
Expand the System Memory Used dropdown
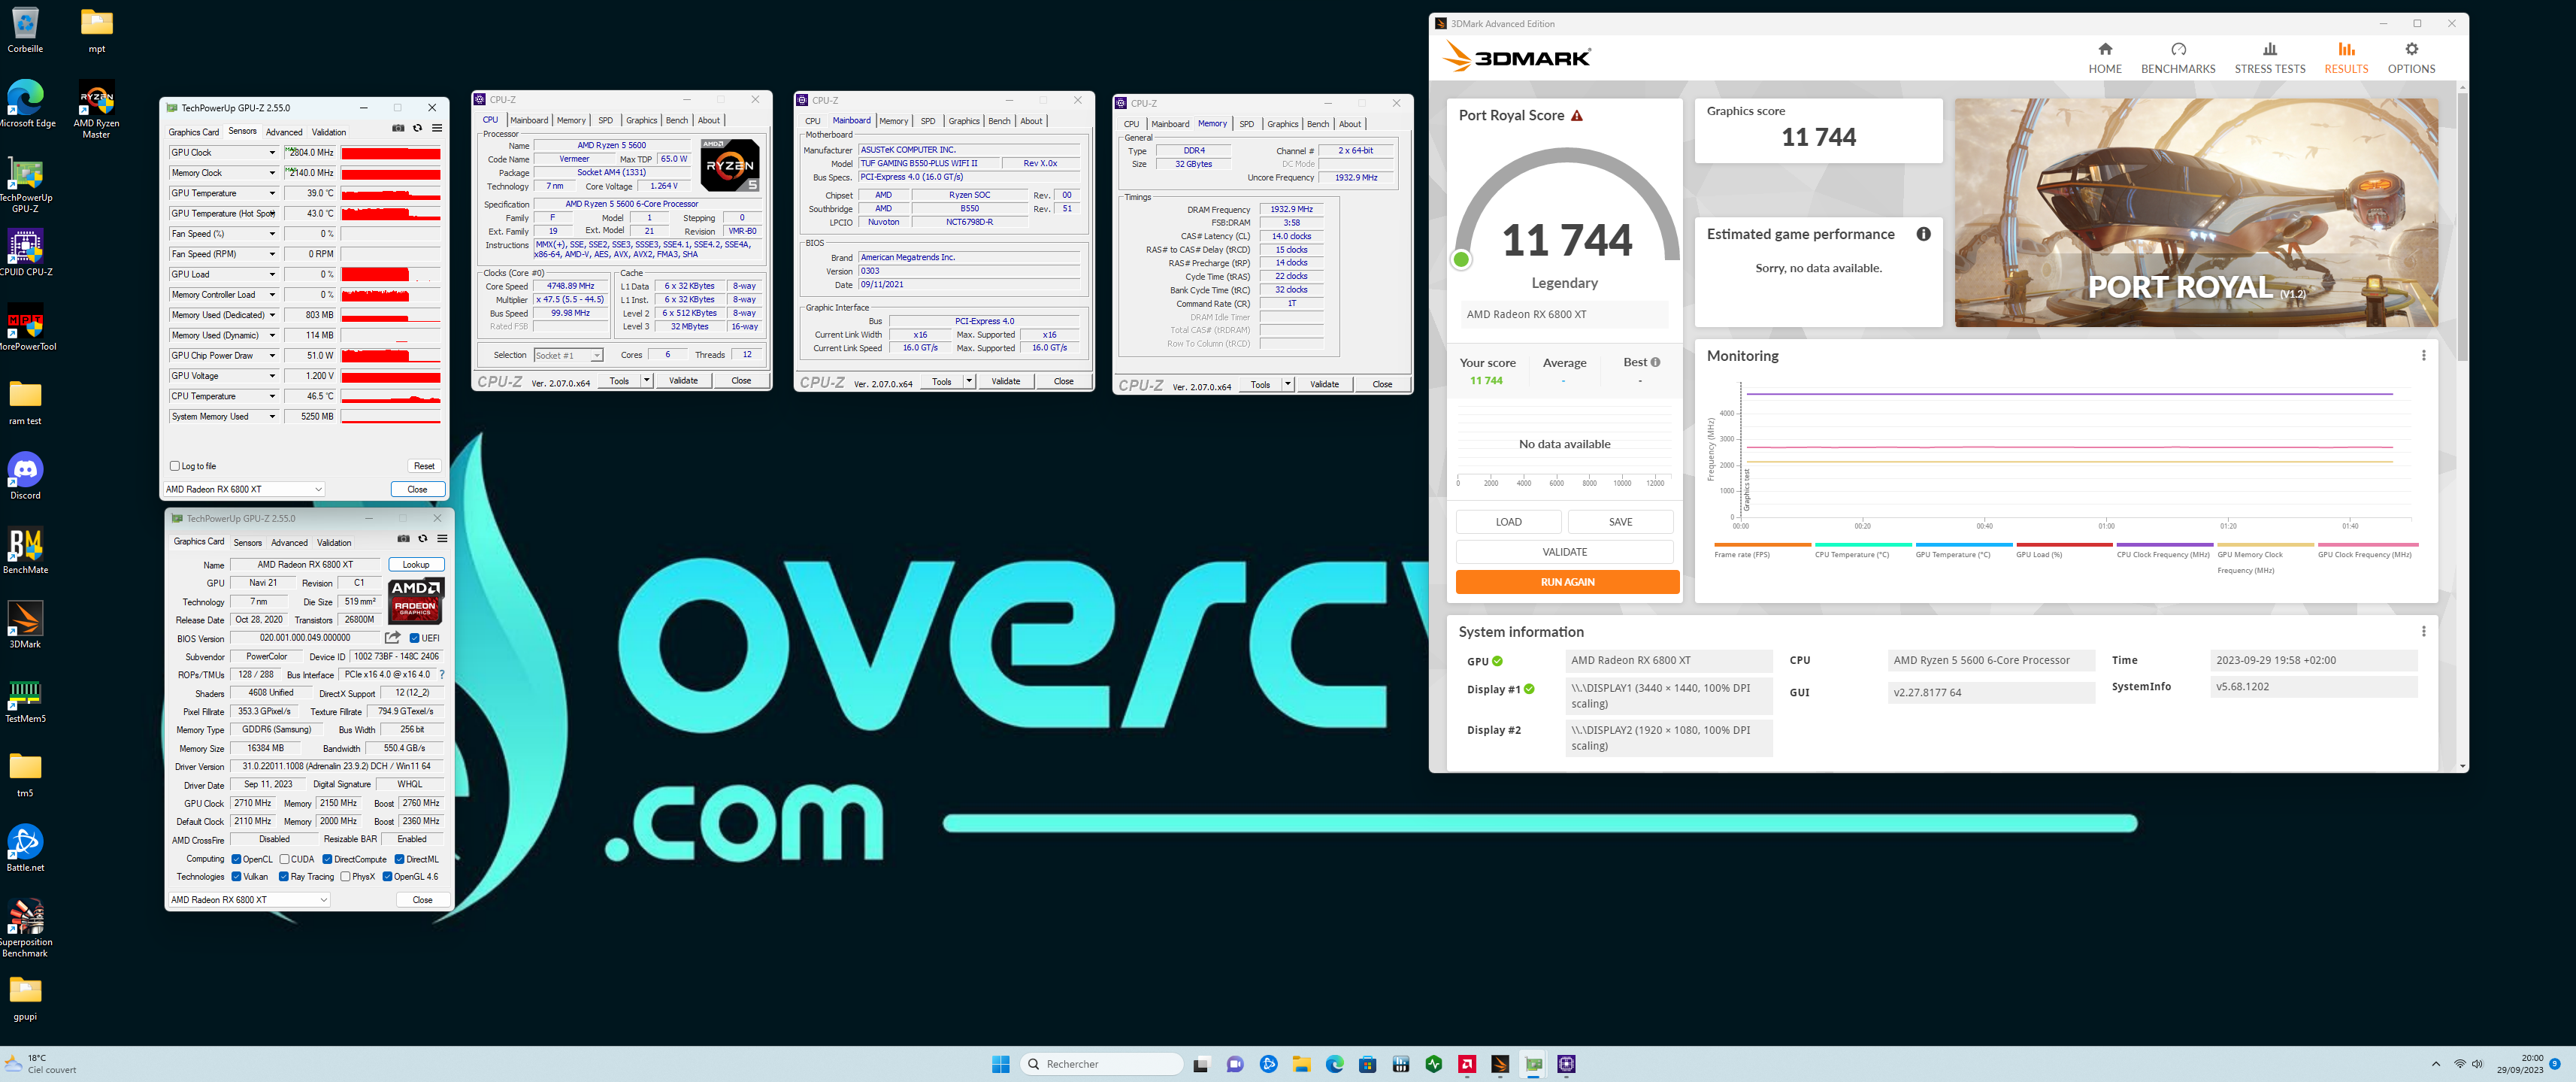click(271, 417)
